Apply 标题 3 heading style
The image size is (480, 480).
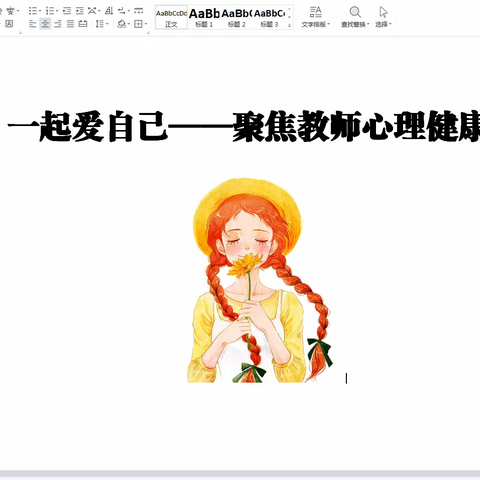pos(269,17)
